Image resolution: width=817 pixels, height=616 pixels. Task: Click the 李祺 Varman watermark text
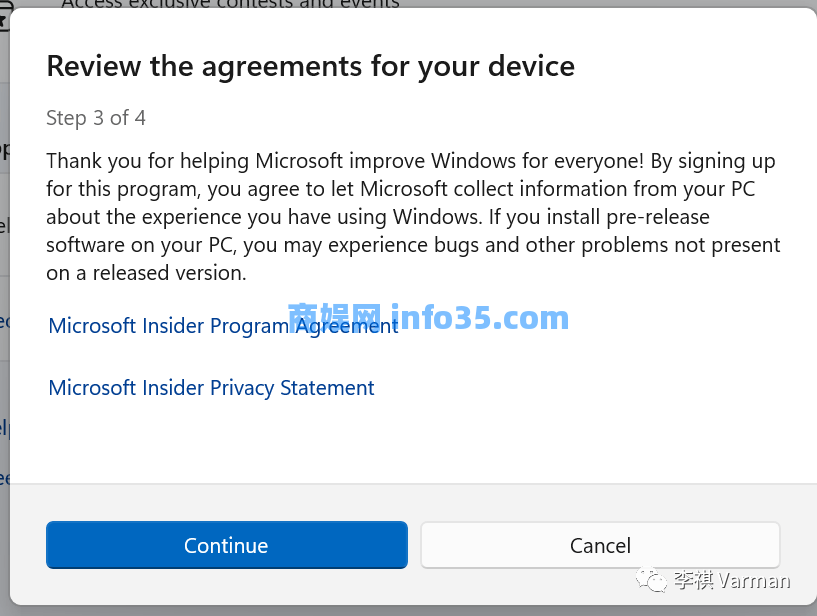coord(729,580)
